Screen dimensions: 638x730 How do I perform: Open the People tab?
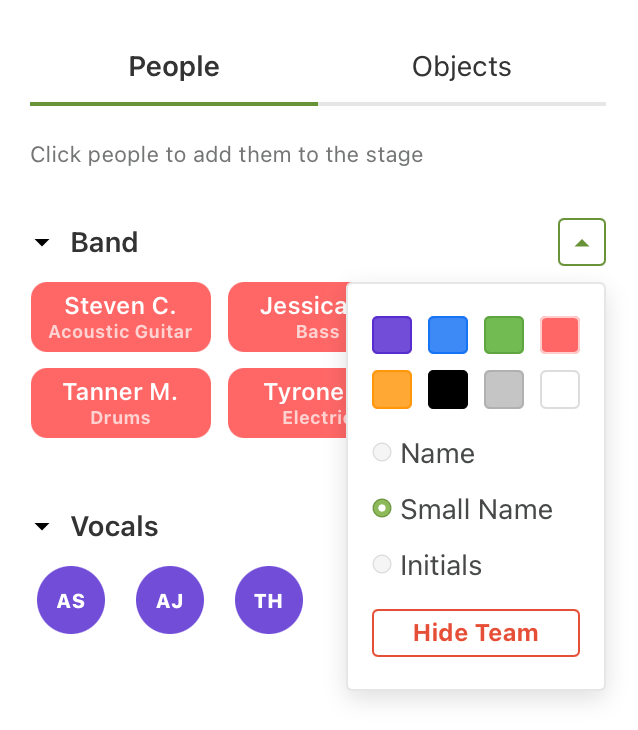174,67
